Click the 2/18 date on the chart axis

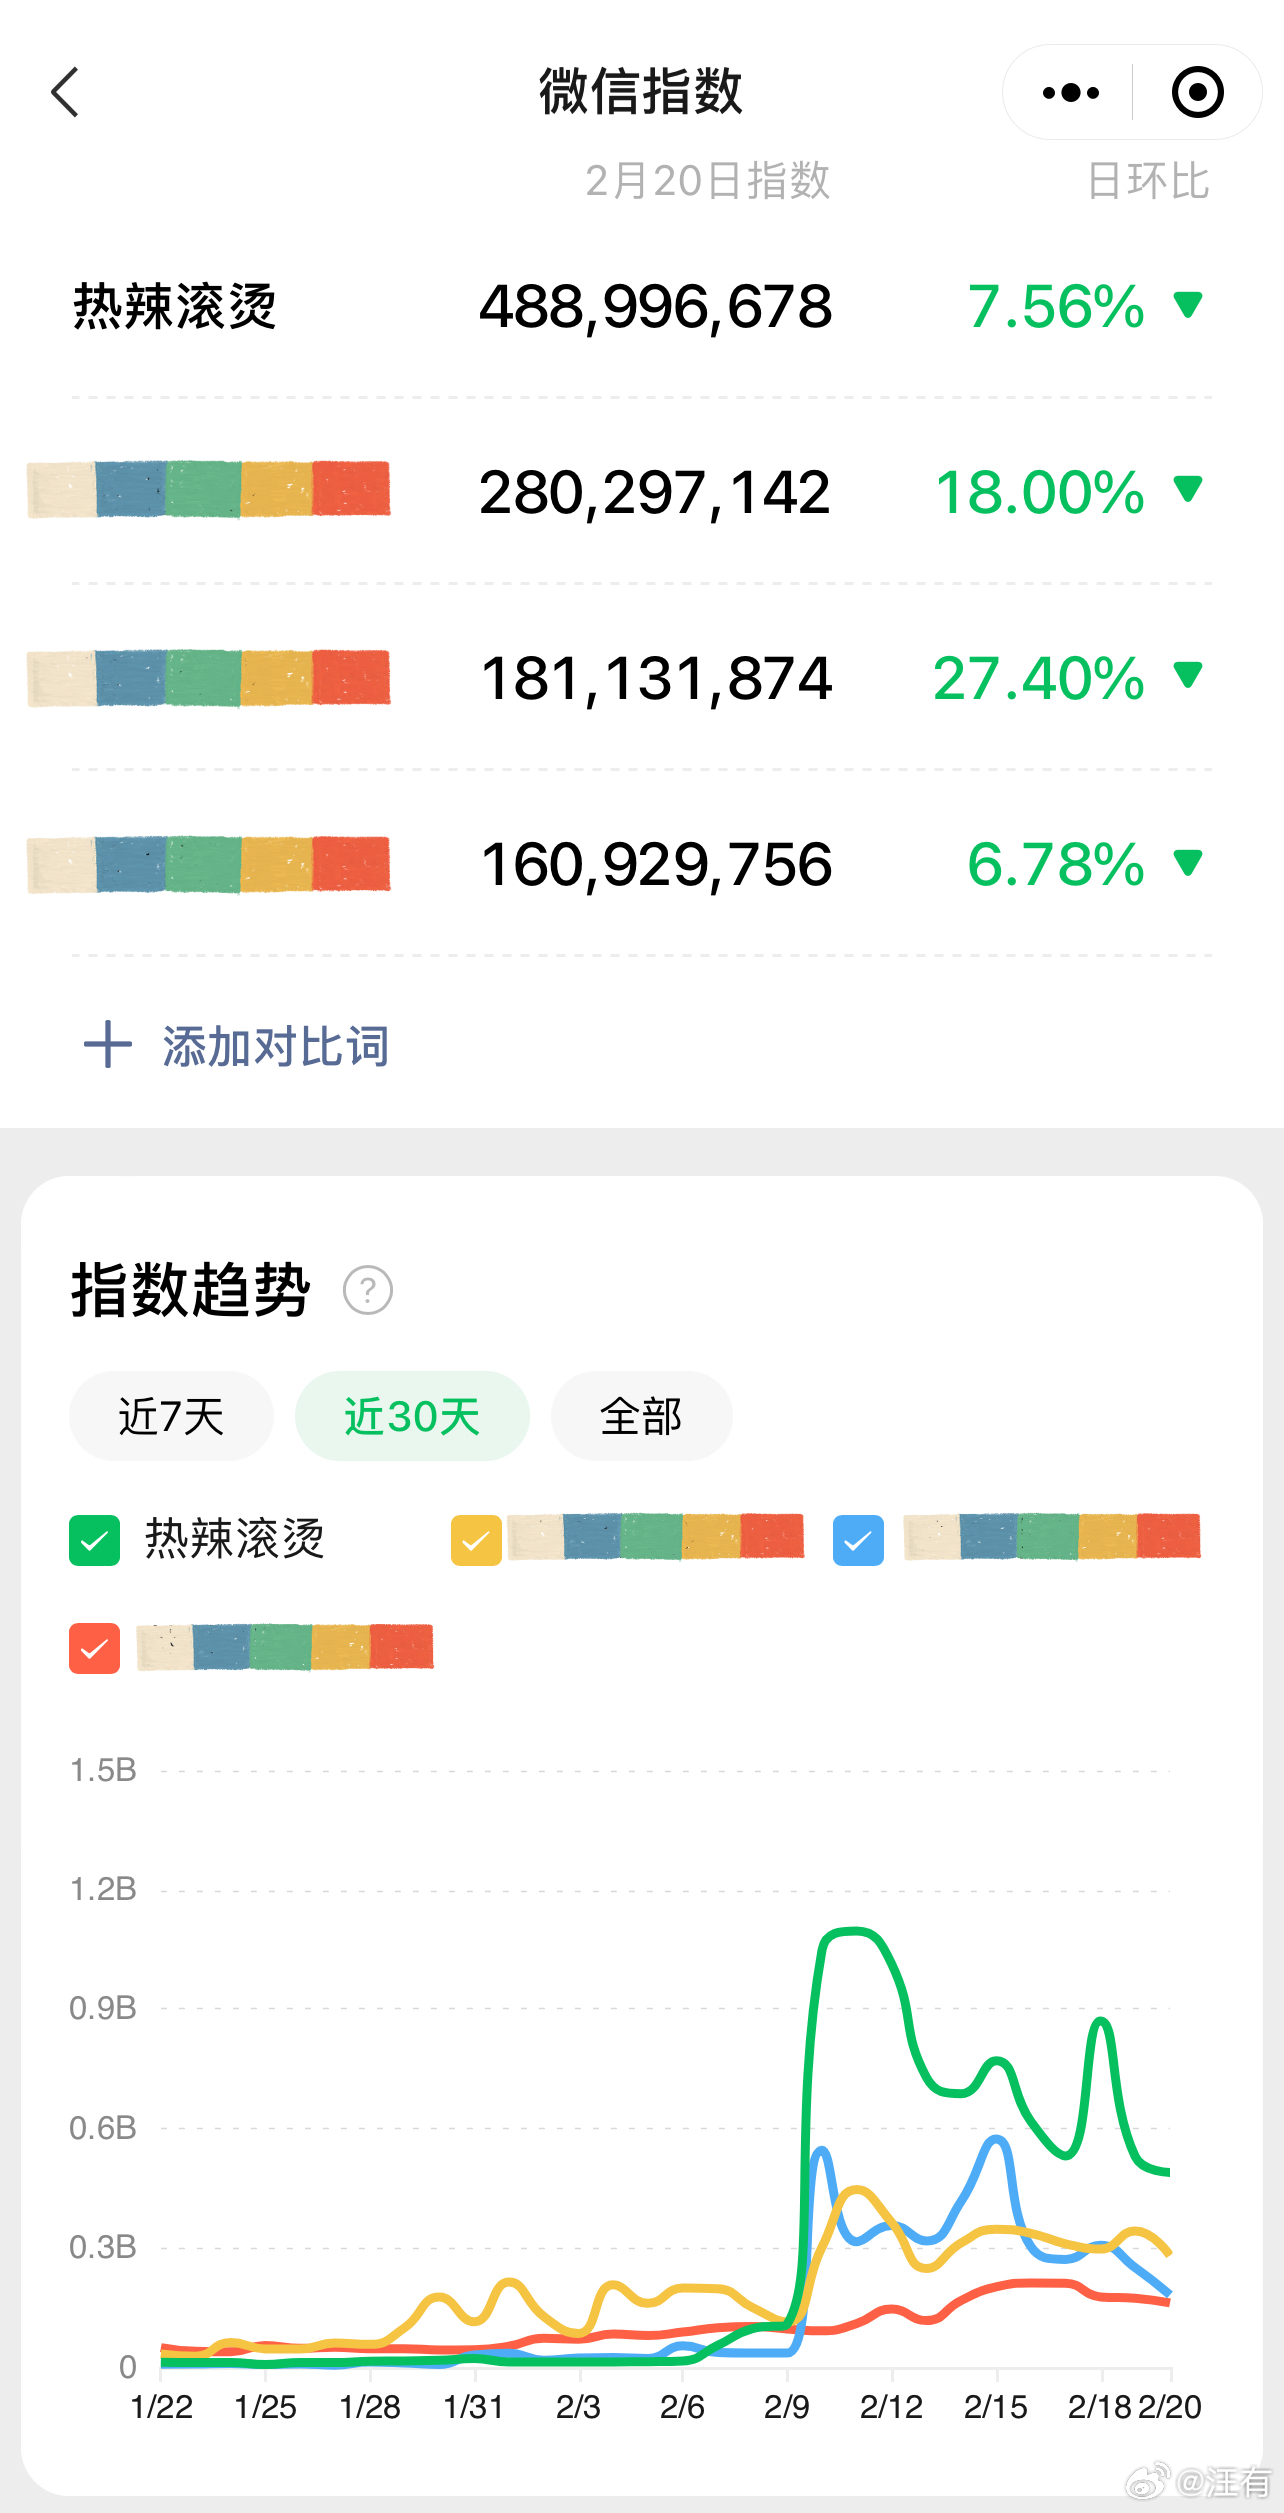pos(1100,2407)
